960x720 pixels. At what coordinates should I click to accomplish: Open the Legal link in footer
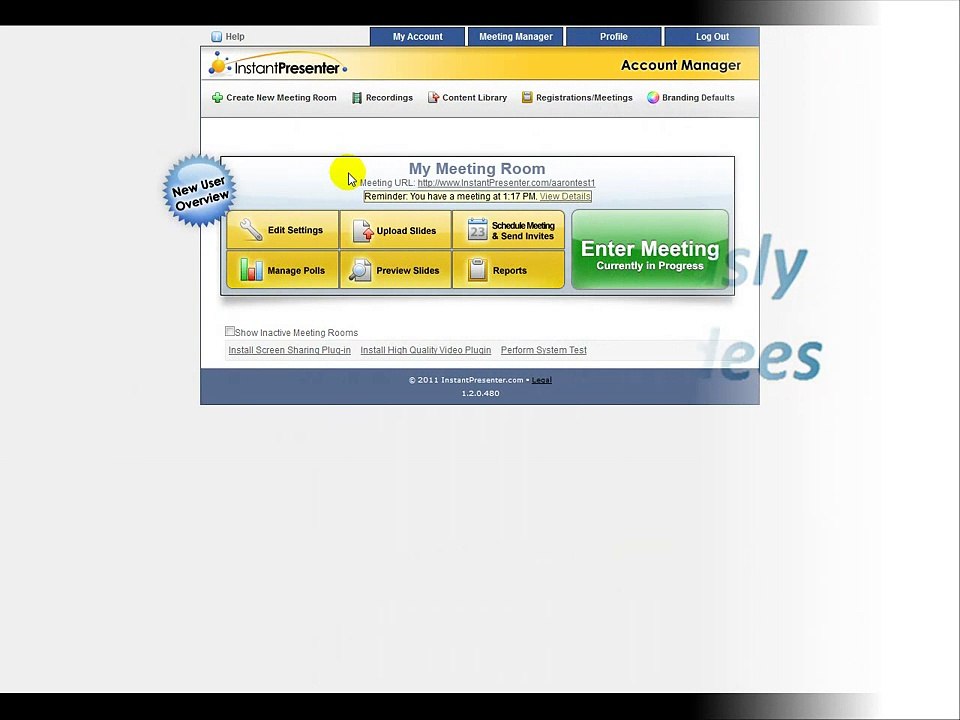[542, 380]
